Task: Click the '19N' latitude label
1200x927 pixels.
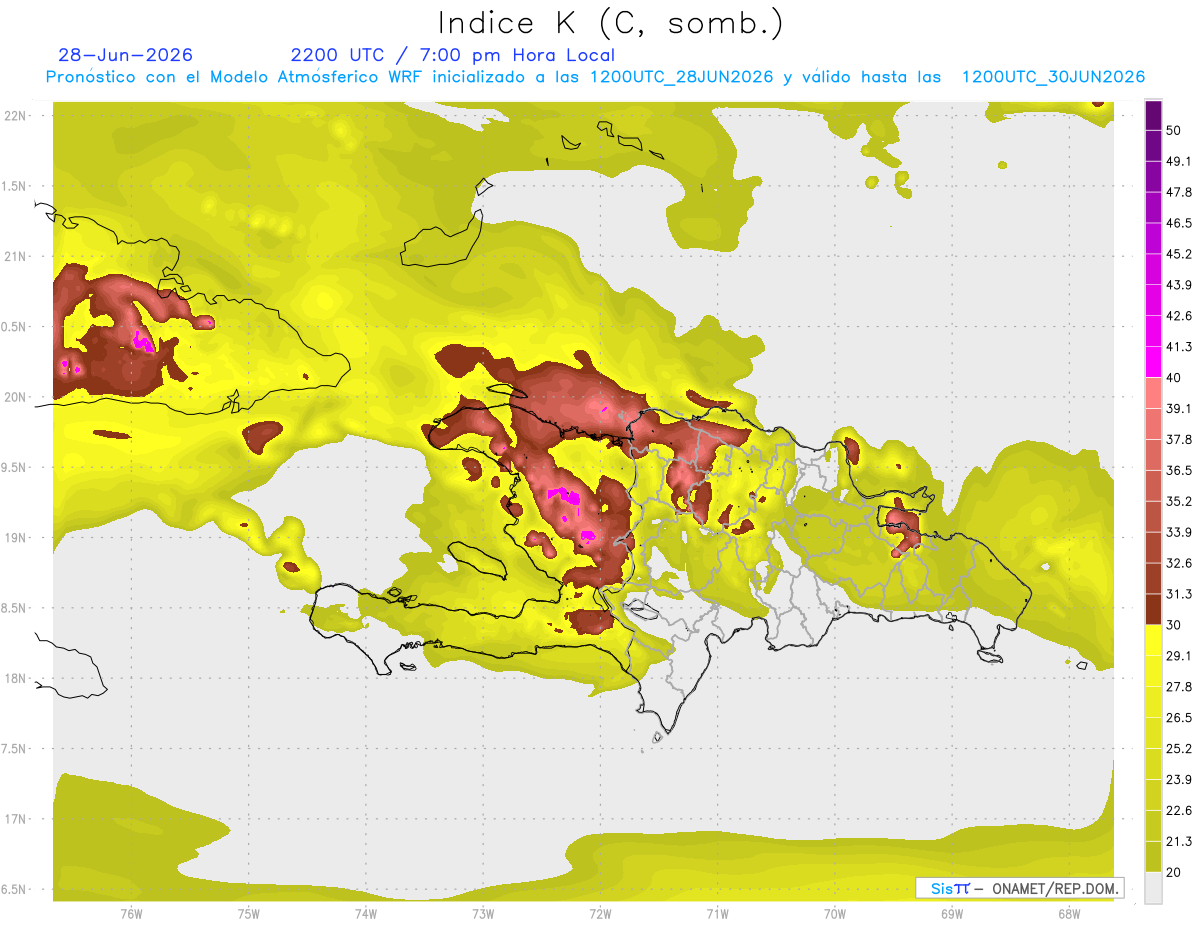Action: coord(17,538)
